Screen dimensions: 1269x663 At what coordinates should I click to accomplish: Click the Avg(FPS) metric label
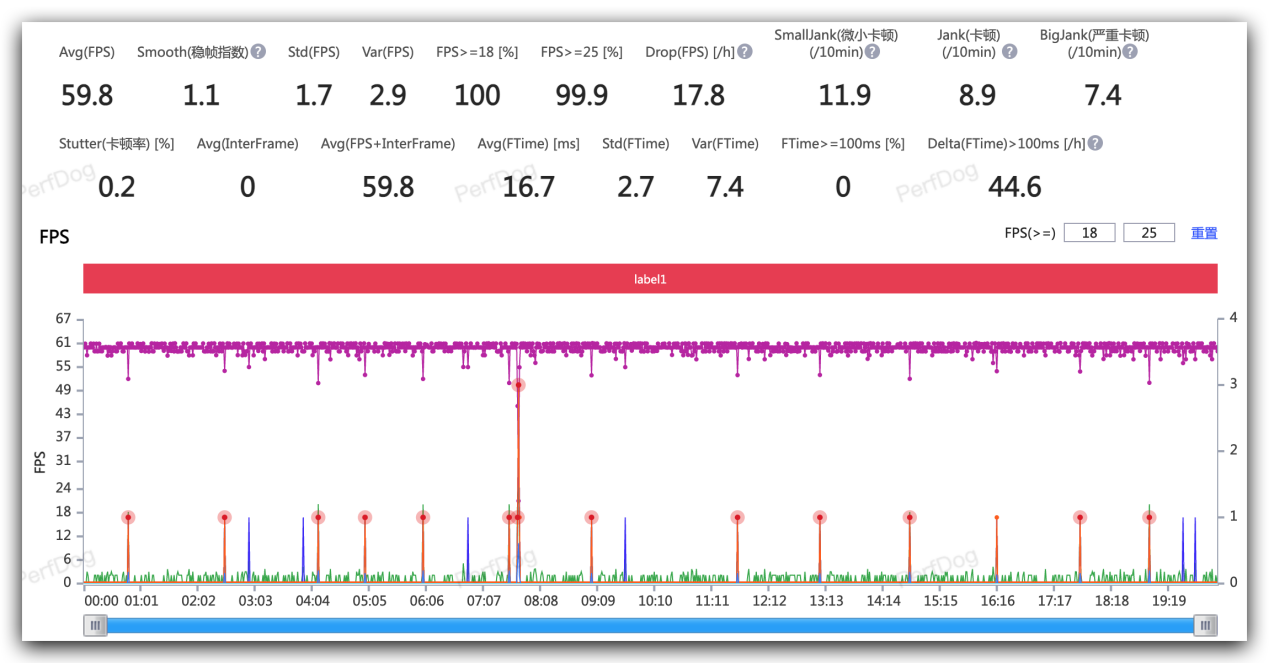click(87, 52)
